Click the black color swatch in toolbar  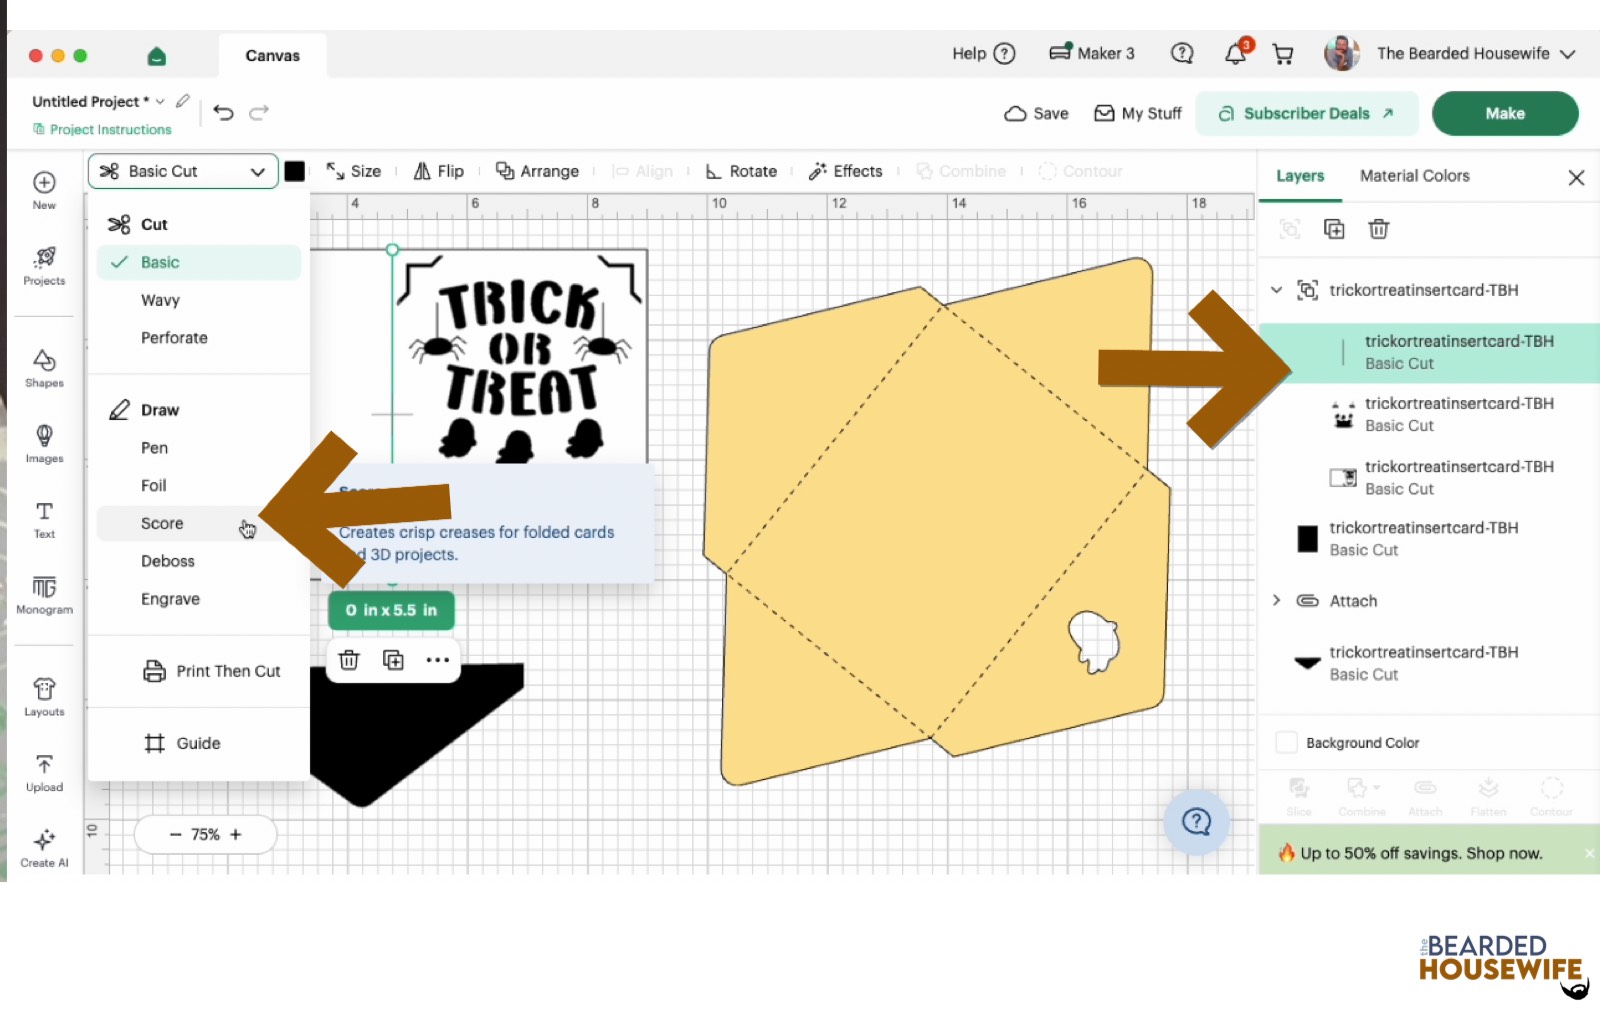point(295,171)
